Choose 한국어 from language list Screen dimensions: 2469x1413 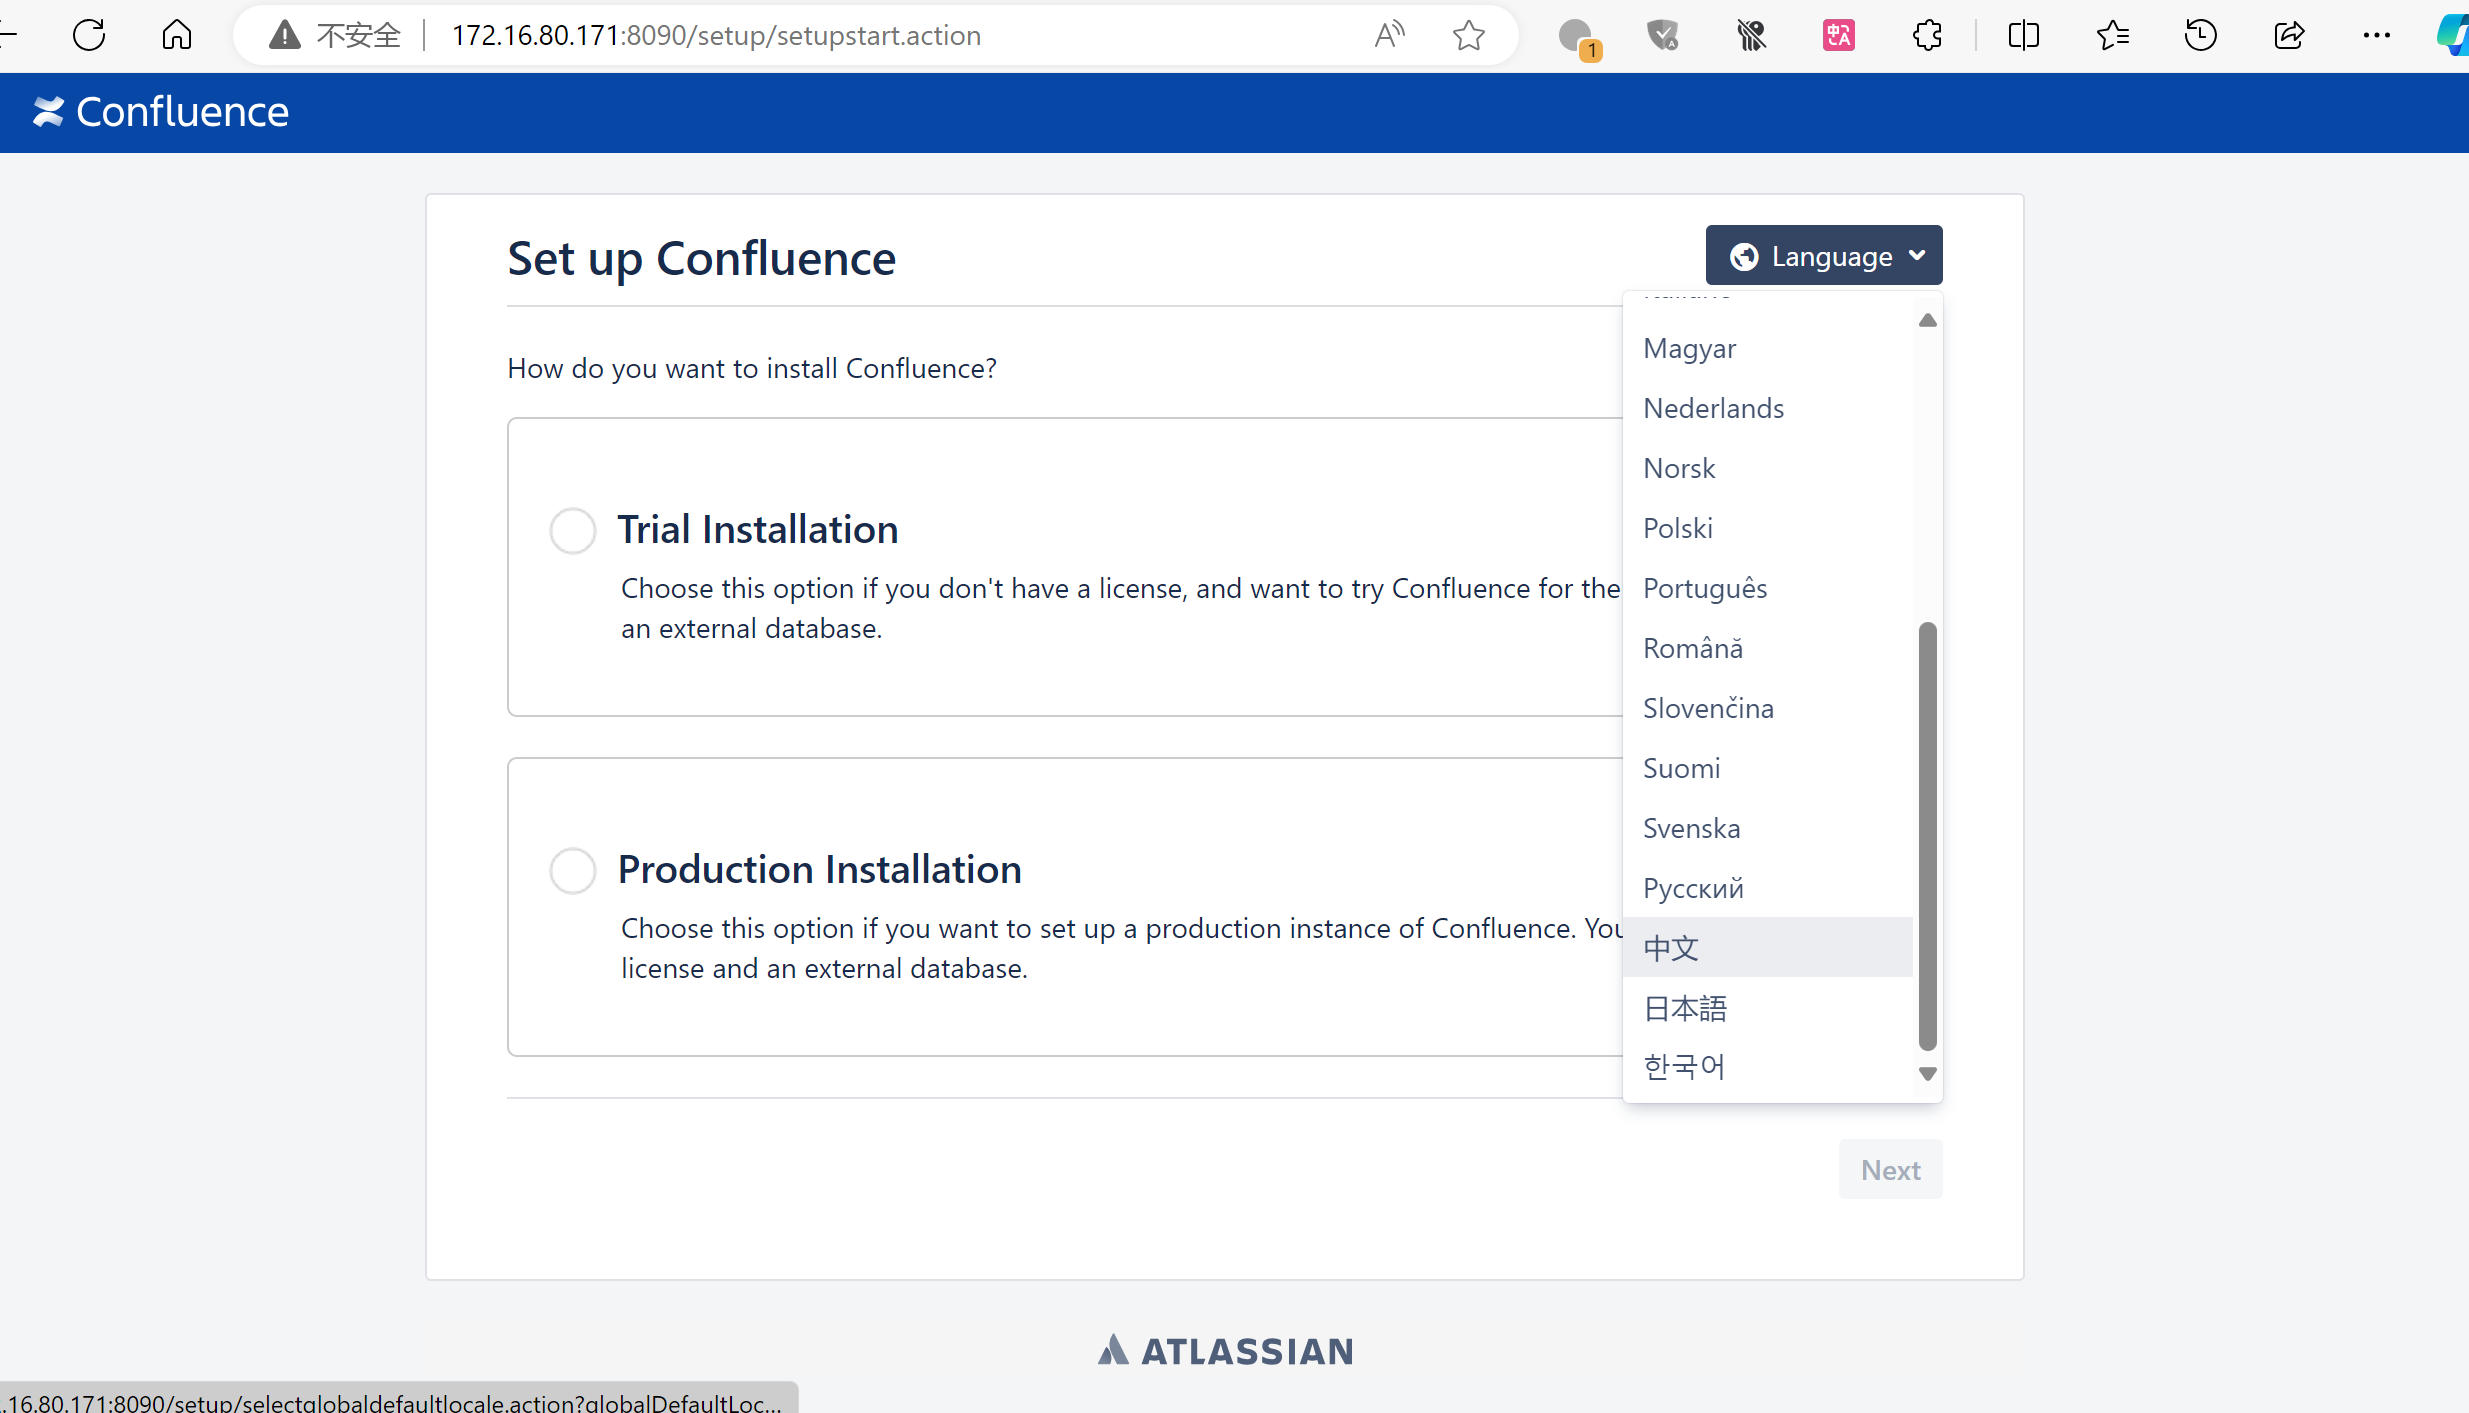[x=1767, y=1066]
